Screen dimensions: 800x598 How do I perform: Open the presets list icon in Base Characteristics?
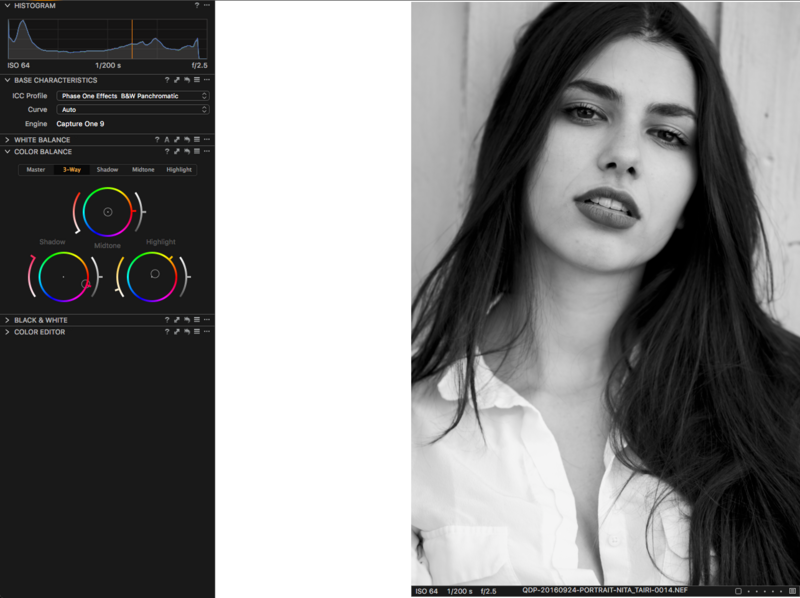[x=197, y=80]
